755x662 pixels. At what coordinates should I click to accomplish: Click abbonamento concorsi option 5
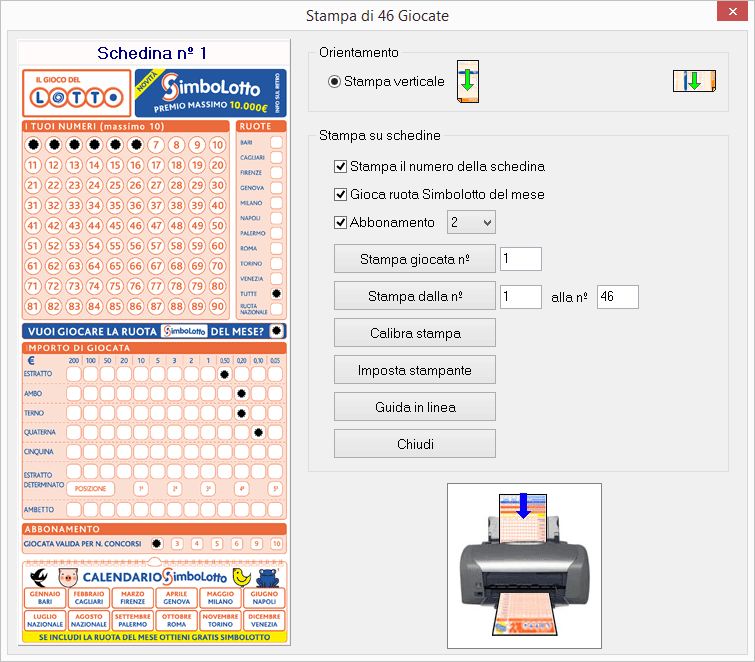(x=217, y=544)
